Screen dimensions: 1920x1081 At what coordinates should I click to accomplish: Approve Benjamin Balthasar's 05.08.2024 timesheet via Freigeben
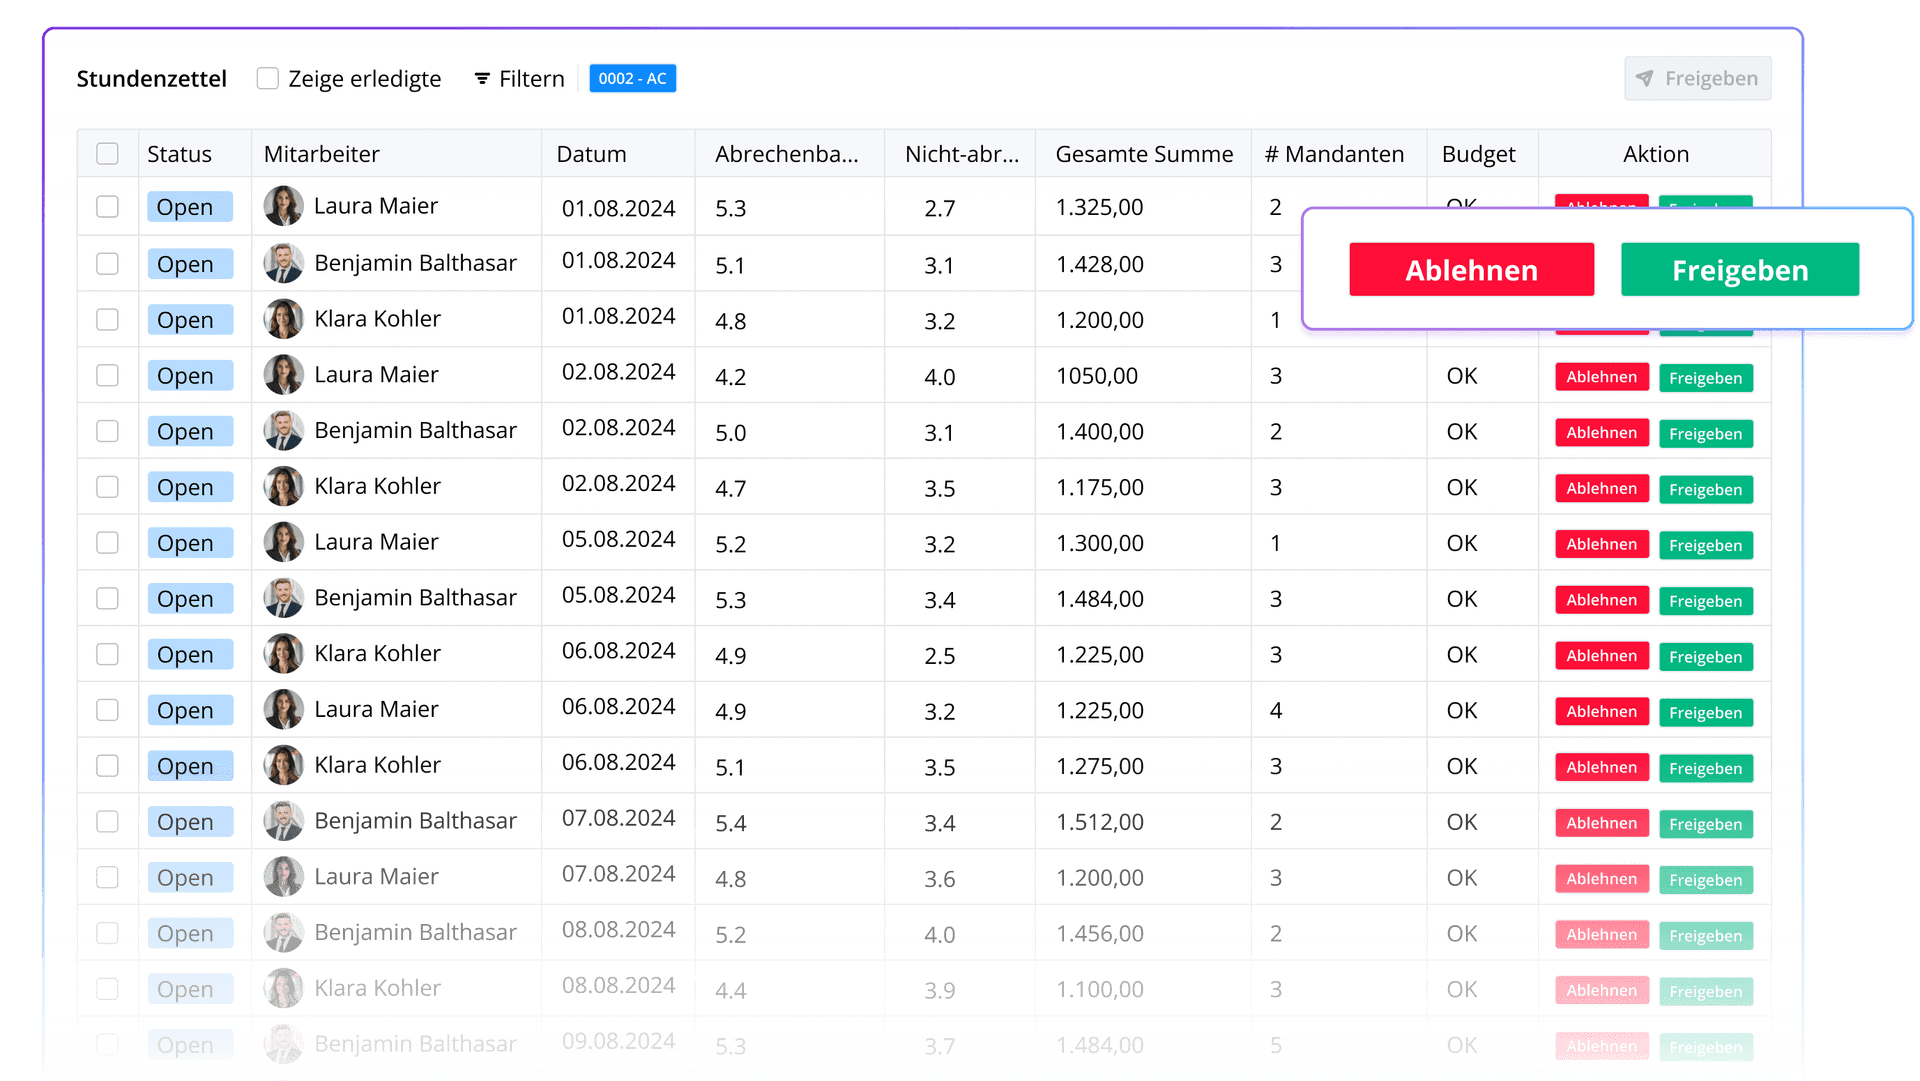point(1705,601)
